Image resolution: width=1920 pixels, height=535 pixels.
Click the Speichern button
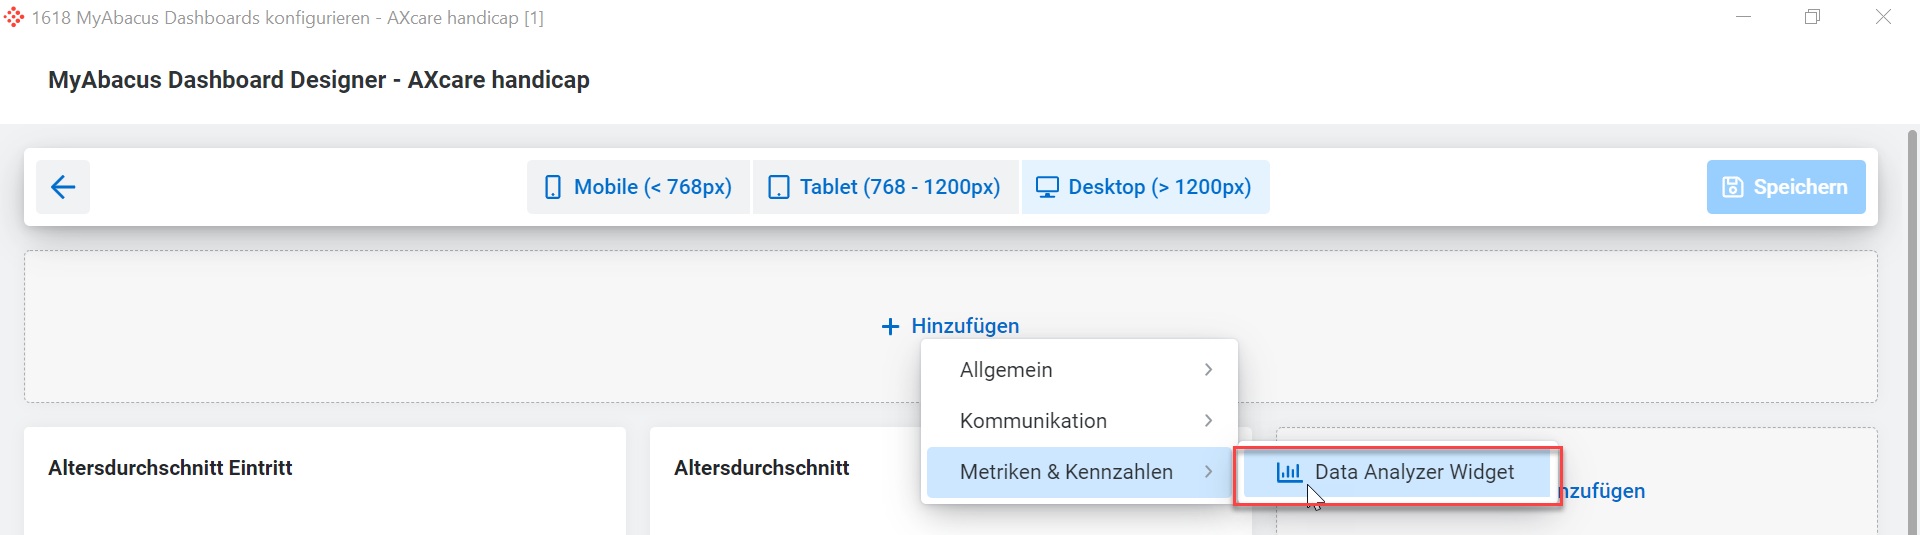1786,187
